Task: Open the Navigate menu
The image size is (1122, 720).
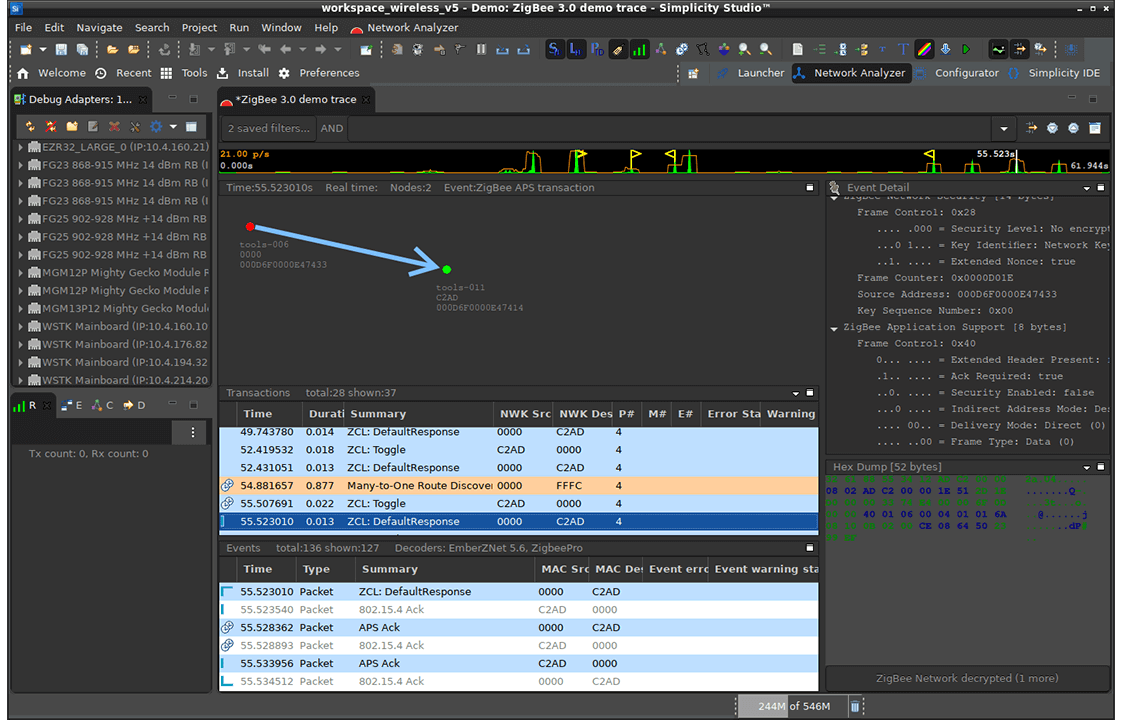Action: click(x=99, y=27)
